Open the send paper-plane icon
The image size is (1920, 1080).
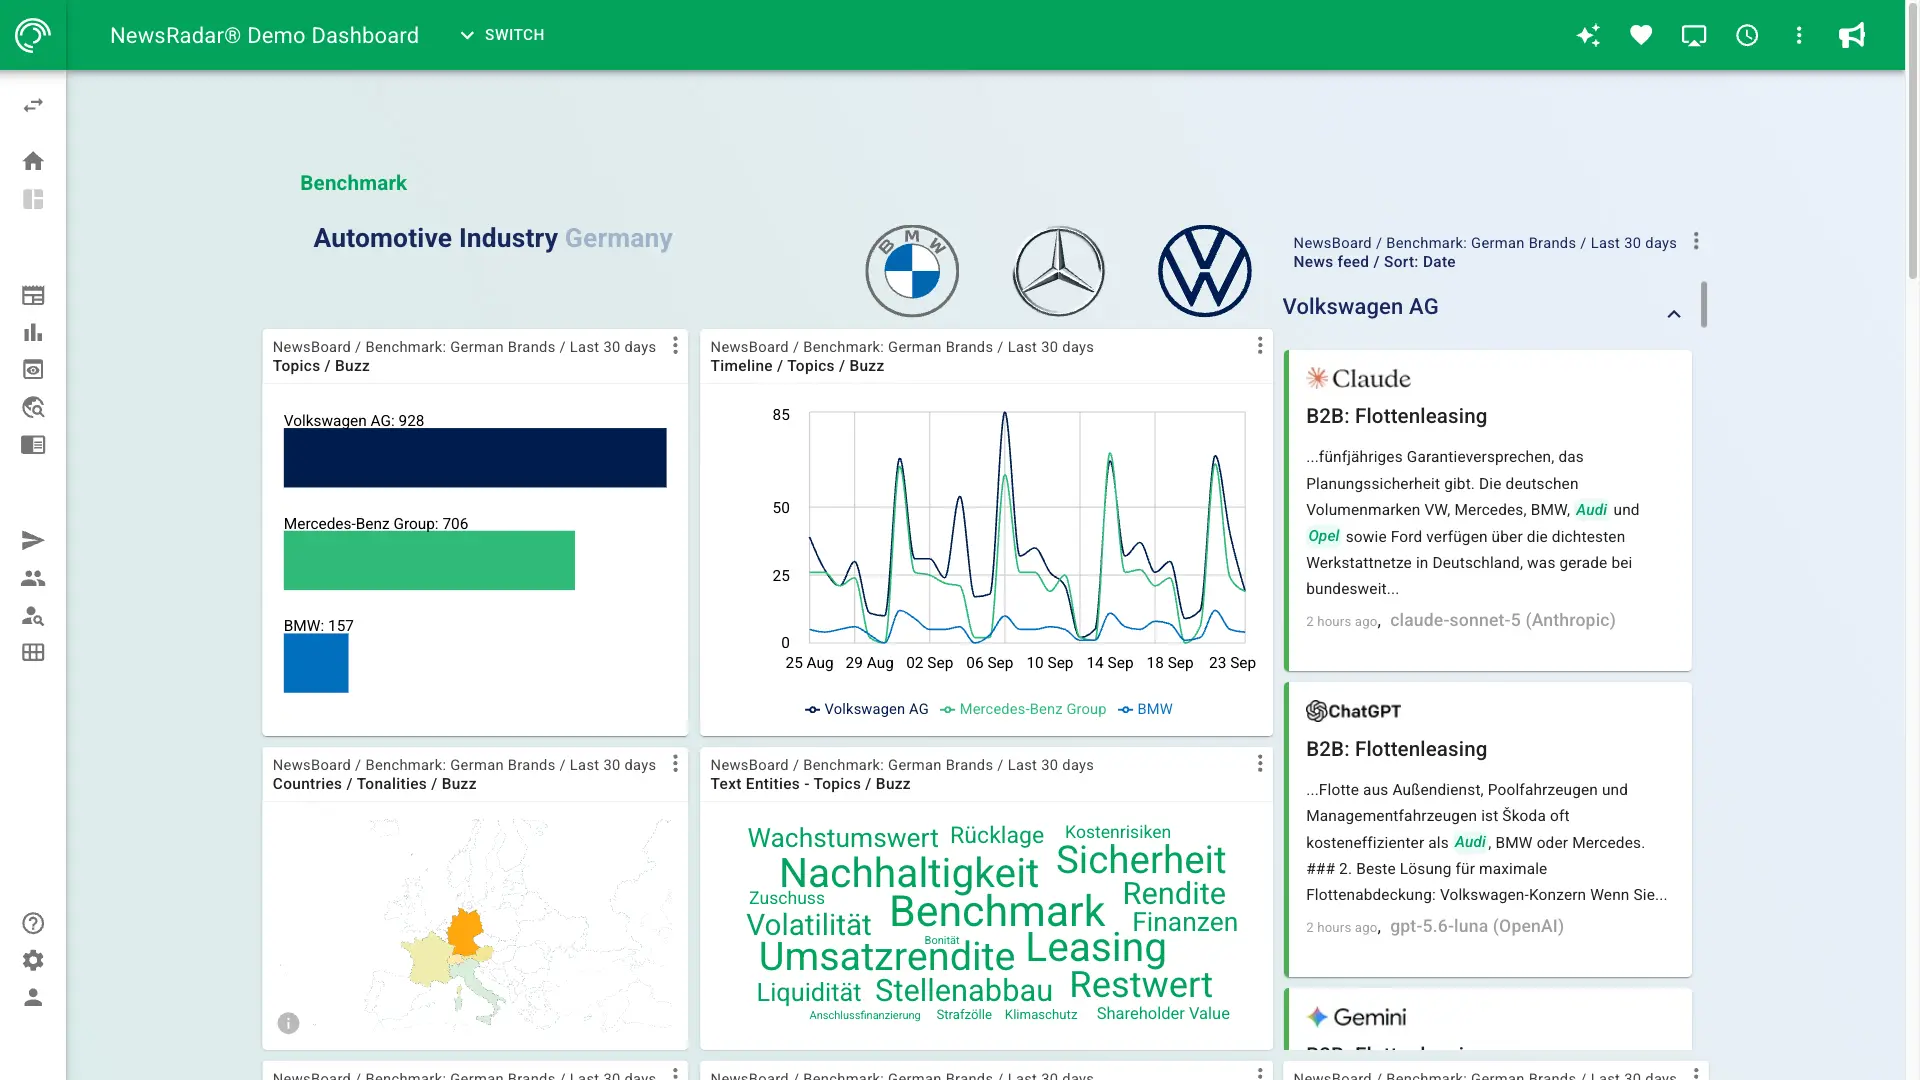[33, 540]
